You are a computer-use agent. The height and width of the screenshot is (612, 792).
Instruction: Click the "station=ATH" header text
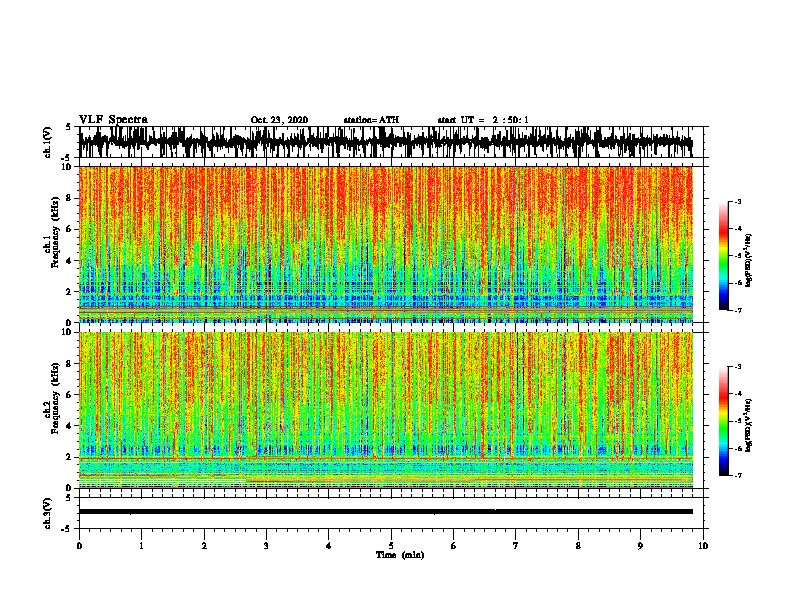tap(371, 120)
